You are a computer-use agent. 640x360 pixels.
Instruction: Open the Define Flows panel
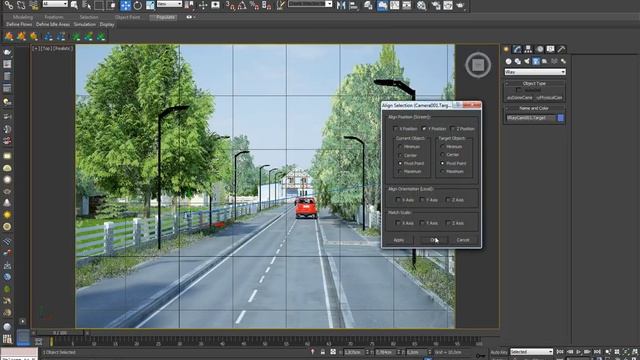coord(19,24)
